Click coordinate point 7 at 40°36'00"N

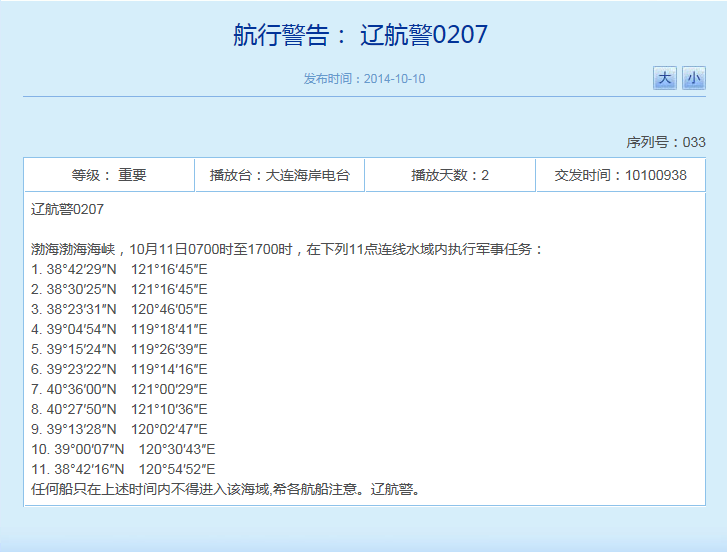[x=119, y=389]
